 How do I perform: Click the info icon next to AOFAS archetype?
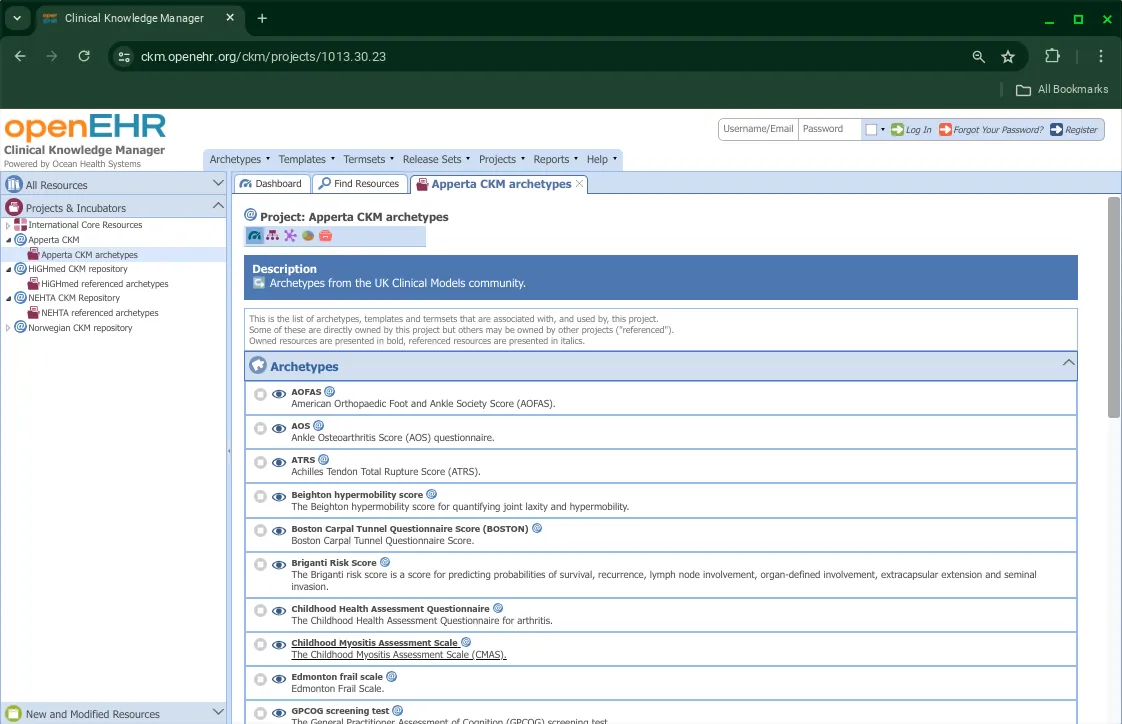(x=329, y=390)
